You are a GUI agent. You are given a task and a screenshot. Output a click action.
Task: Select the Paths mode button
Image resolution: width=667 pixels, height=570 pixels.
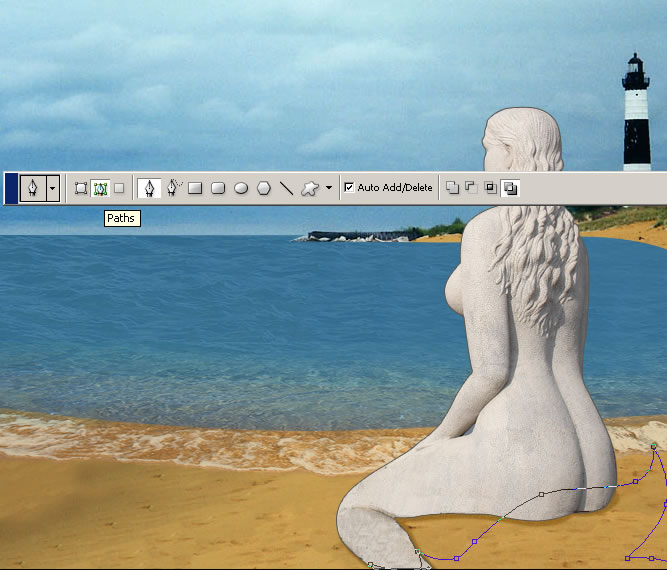pyautogui.click(x=100, y=188)
